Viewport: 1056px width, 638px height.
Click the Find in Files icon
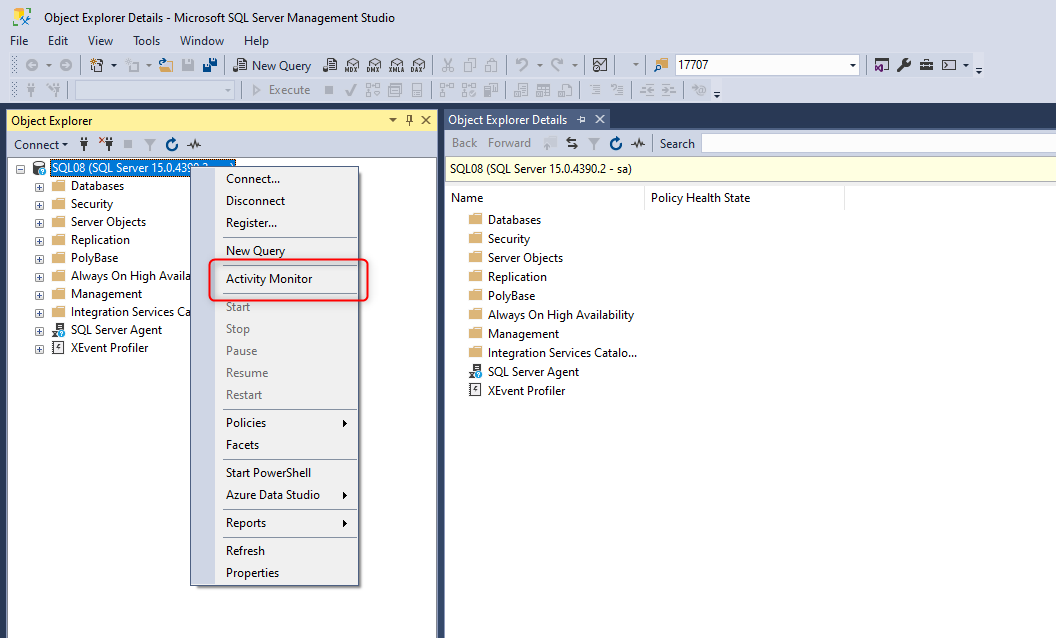[x=661, y=65]
